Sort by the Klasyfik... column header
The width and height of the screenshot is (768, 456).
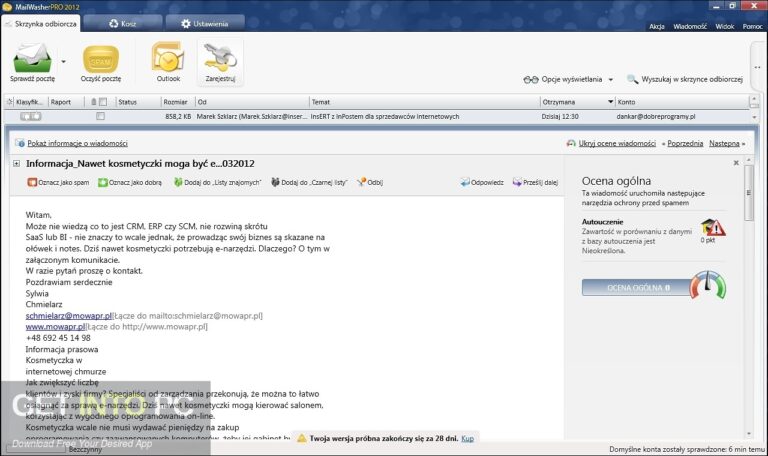coord(29,102)
